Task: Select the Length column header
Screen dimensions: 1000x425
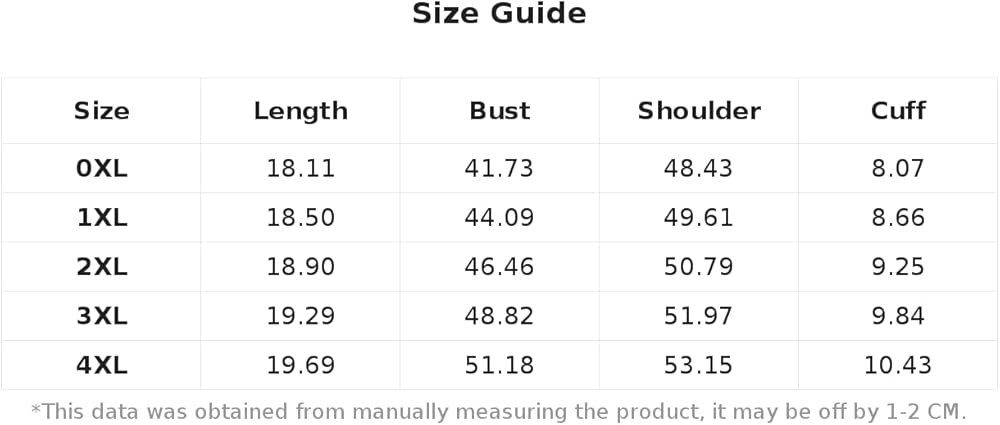Action: [x=300, y=112]
